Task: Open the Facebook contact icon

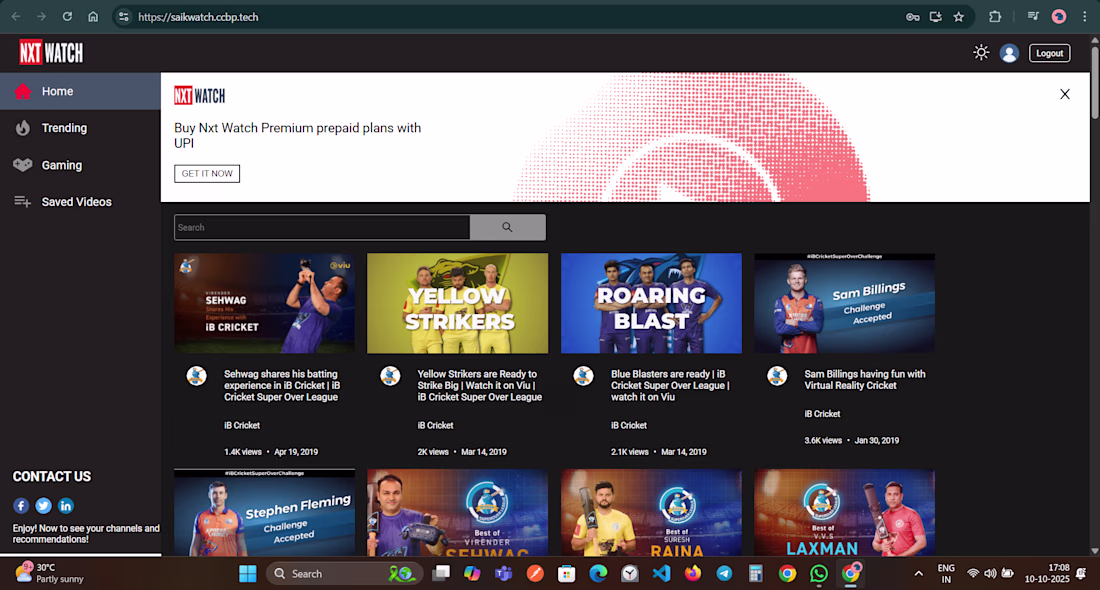Action: (21, 506)
